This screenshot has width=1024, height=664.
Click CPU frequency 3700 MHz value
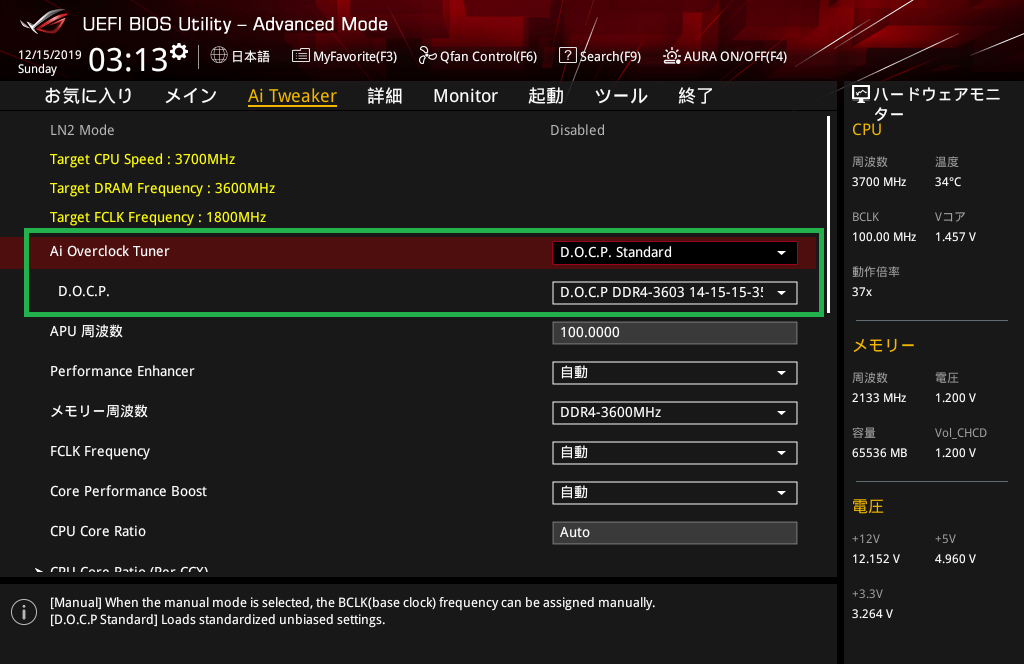point(879,182)
